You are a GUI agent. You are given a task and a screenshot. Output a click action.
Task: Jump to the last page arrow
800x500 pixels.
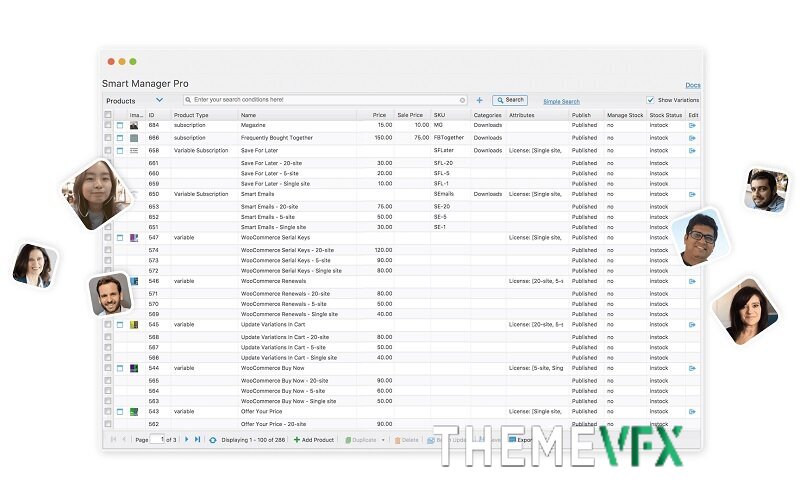pyautogui.click(x=197, y=439)
